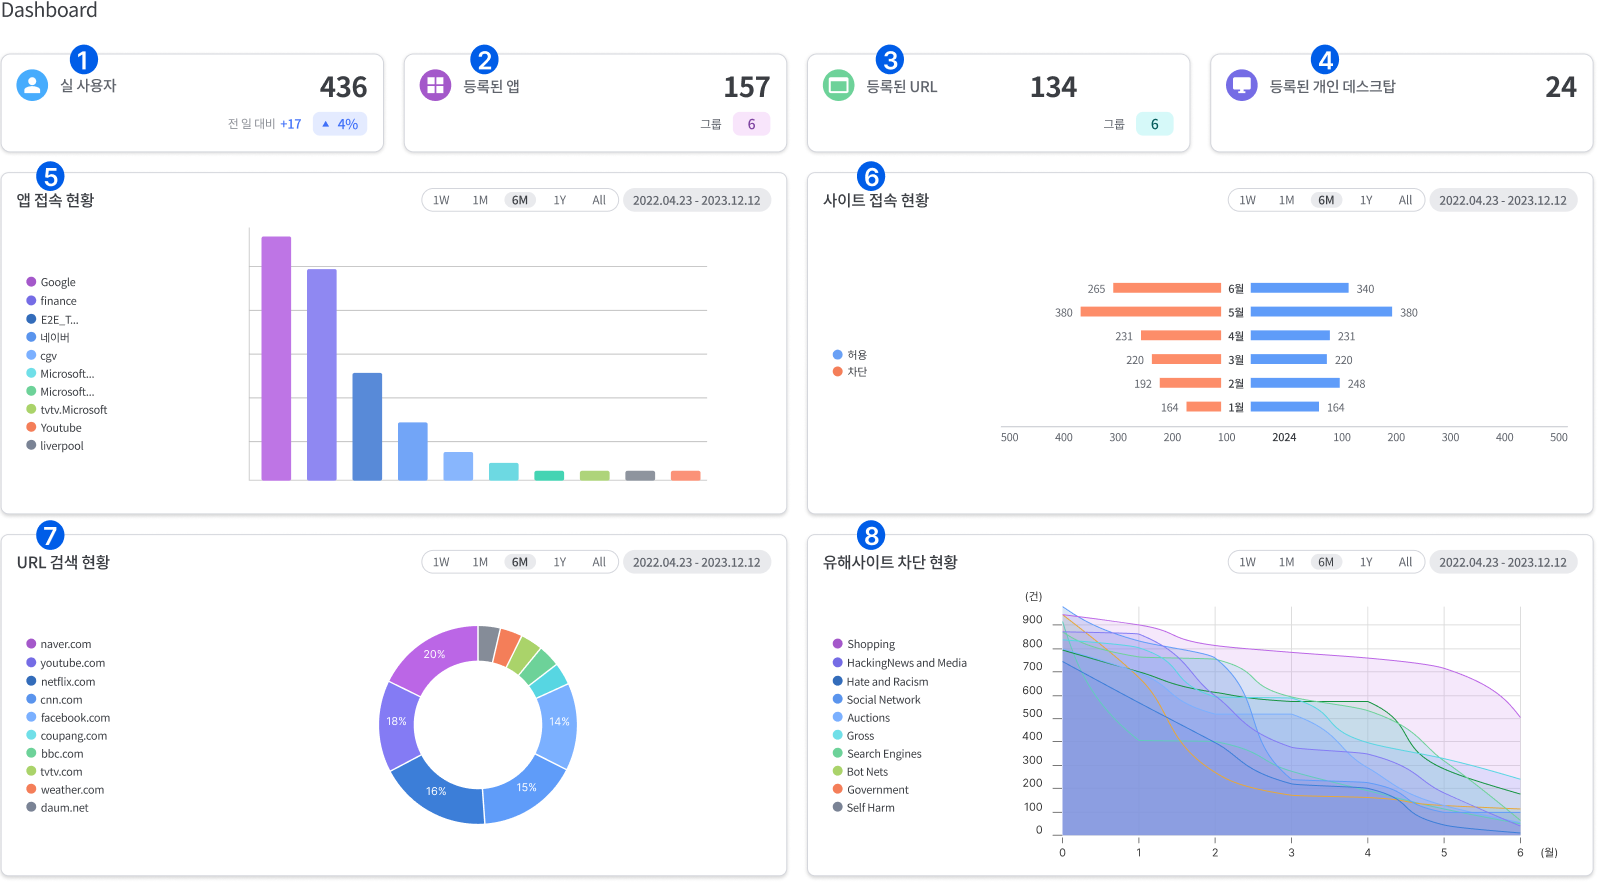Viewport: 1606px width, 884px height.
Task: Select All range in harmful site chart
Action: click(x=1405, y=562)
